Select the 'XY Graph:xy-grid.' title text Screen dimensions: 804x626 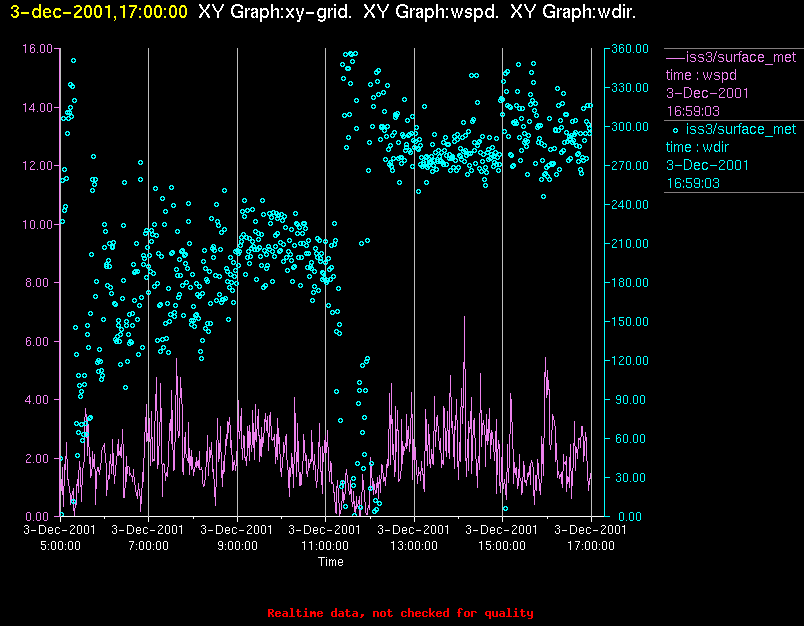click(x=275, y=12)
